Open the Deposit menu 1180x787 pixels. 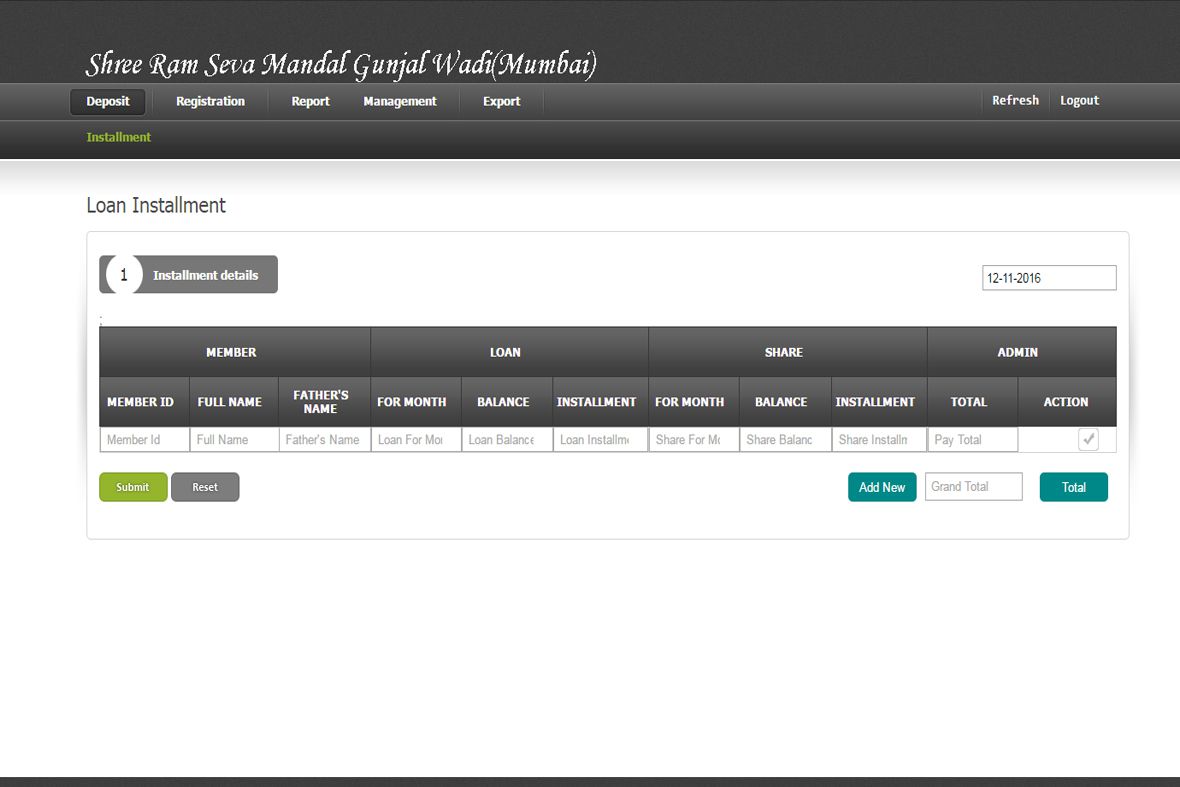[x=108, y=102]
